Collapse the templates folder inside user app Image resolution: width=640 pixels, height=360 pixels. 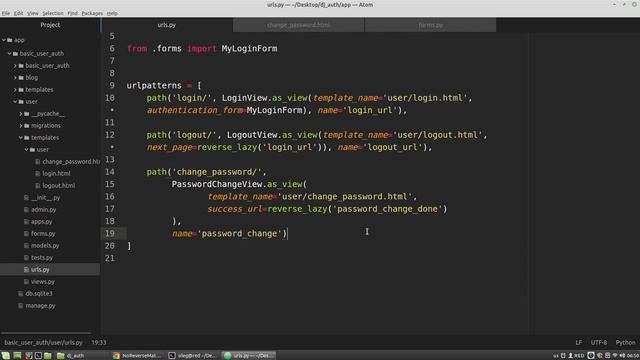pyautogui.click(x=21, y=138)
